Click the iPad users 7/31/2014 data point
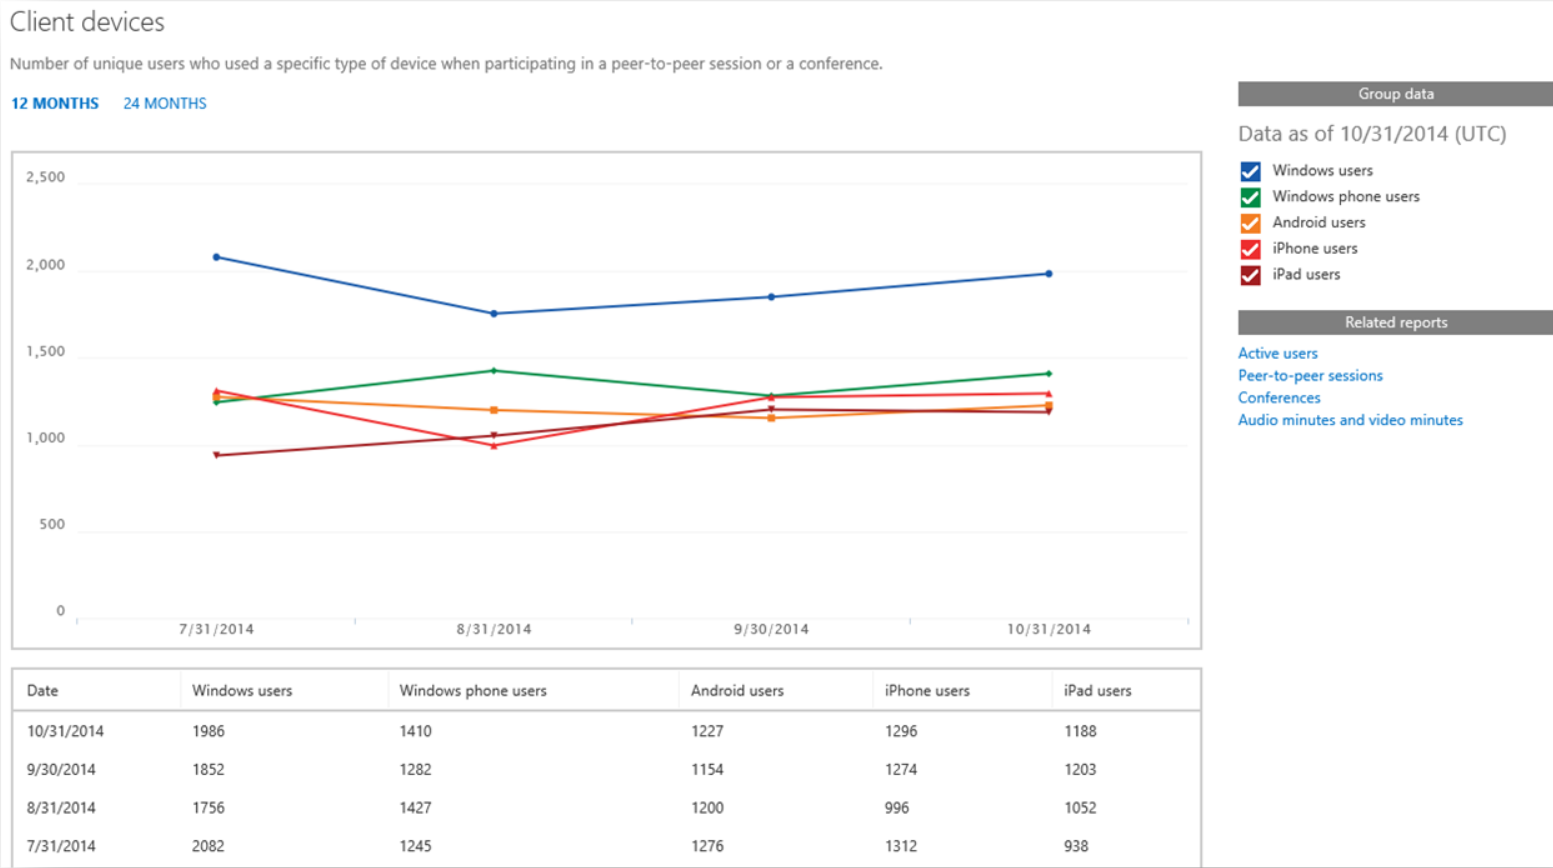Screen dimensions: 1553x868 (217, 455)
